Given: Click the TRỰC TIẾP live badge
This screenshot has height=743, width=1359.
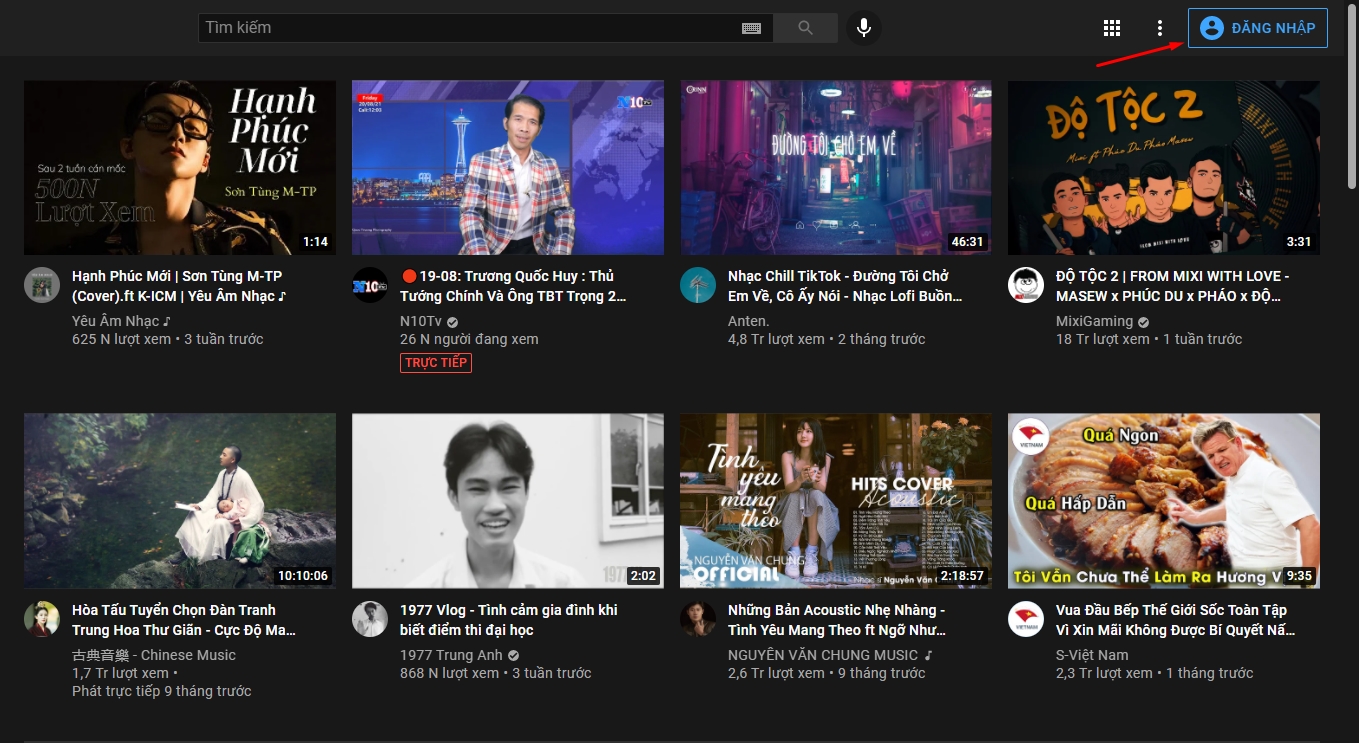Looking at the screenshot, I should (436, 362).
